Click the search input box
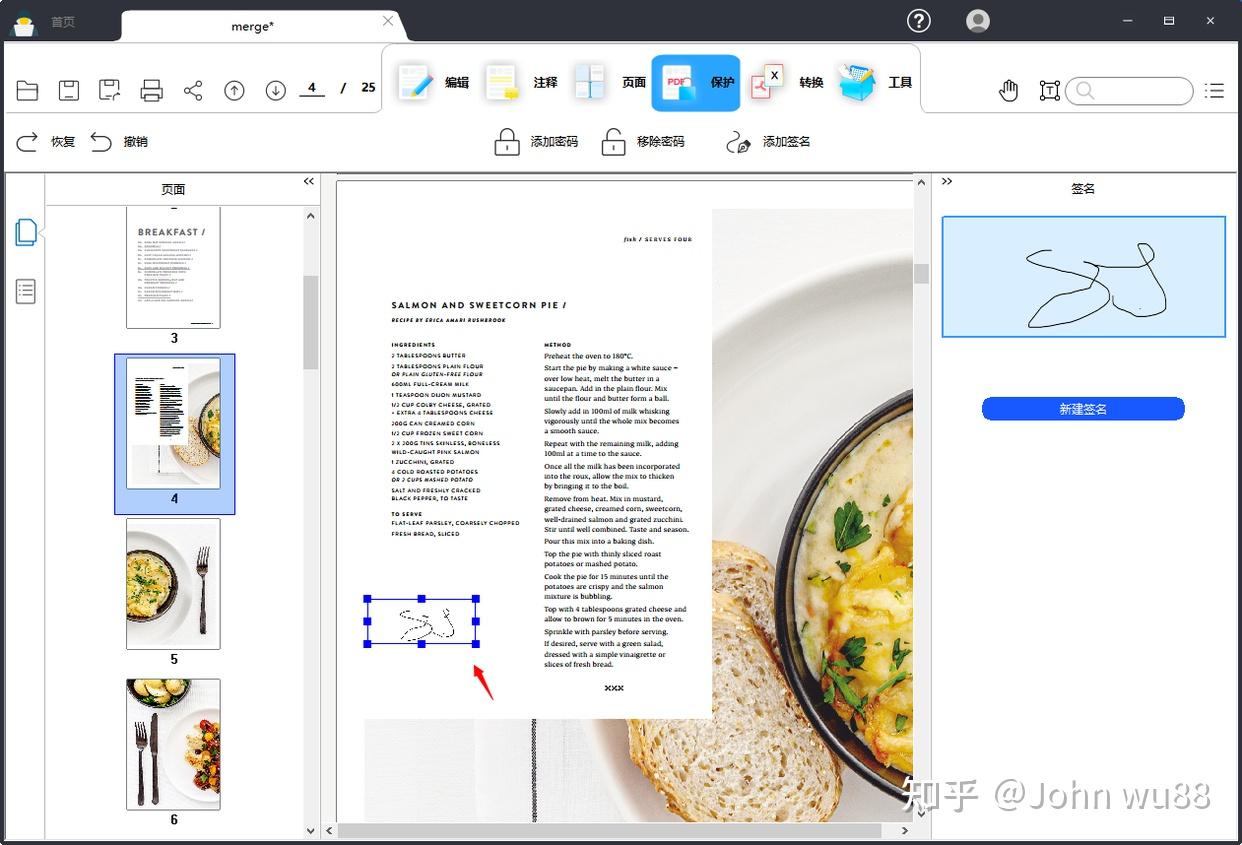 click(x=1129, y=91)
